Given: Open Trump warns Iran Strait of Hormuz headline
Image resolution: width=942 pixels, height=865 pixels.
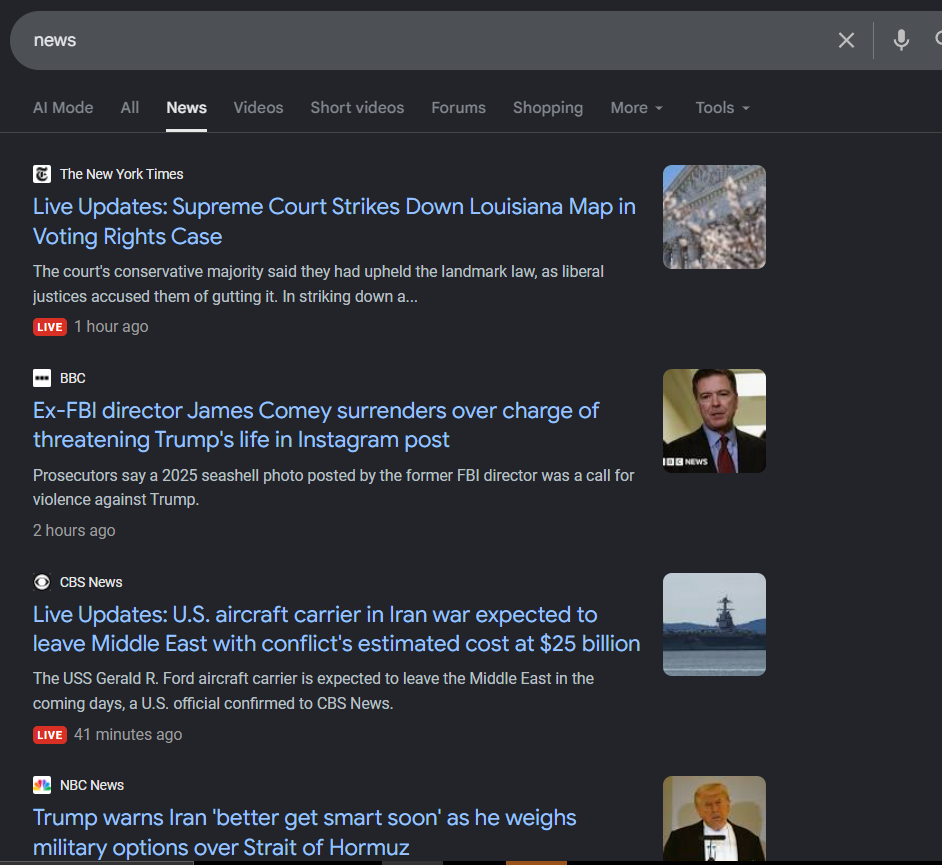Looking at the screenshot, I should 305,833.
